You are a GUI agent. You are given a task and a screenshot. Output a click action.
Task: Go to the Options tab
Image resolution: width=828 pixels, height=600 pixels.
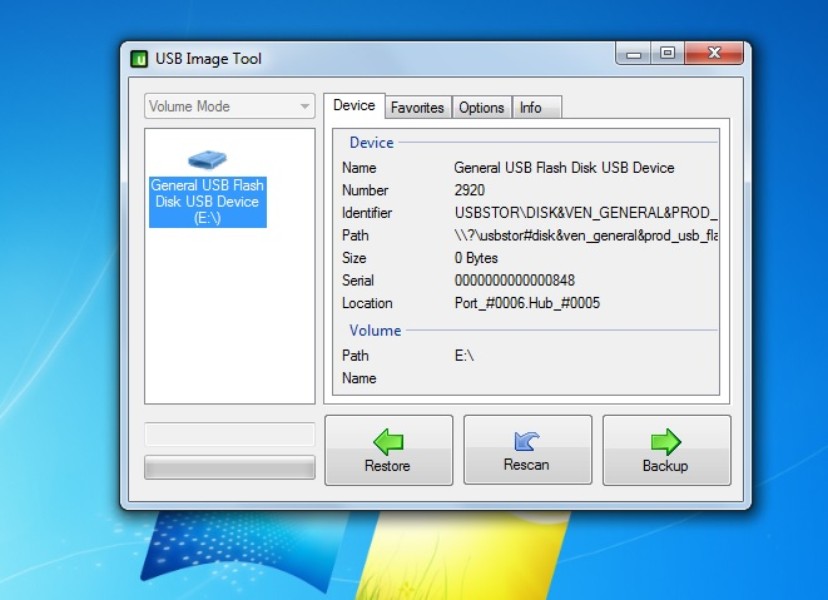(x=481, y=108)
